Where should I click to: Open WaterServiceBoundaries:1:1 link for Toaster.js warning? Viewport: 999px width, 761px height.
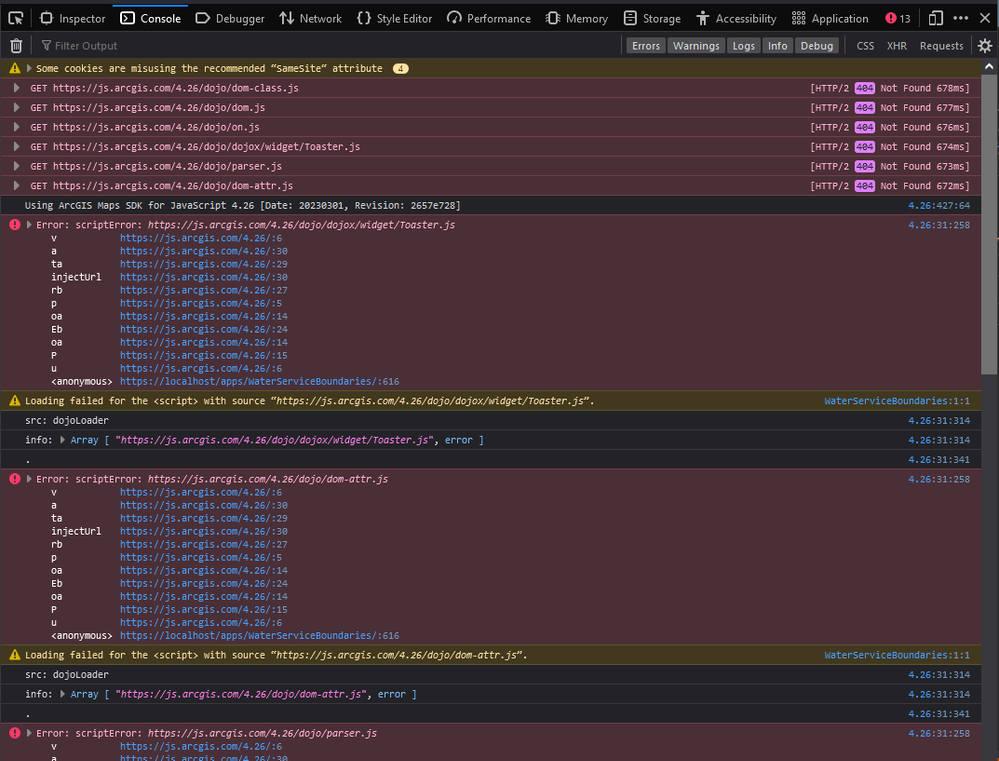896,401
